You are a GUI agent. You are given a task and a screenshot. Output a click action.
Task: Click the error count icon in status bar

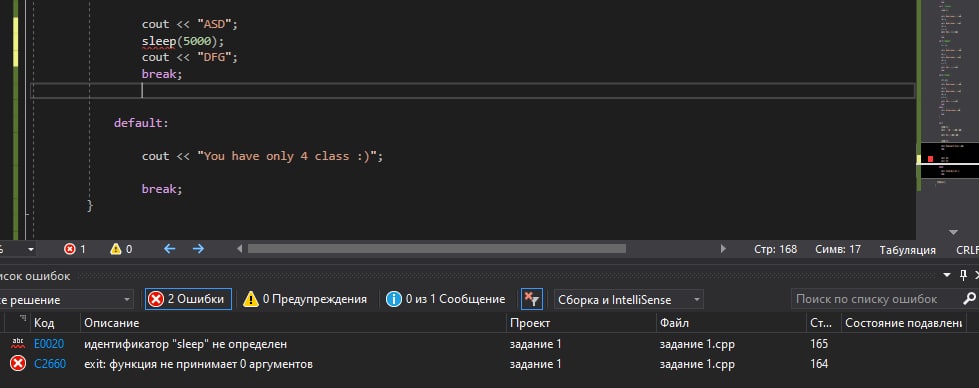pyautogui.click(x=70, y=249)
